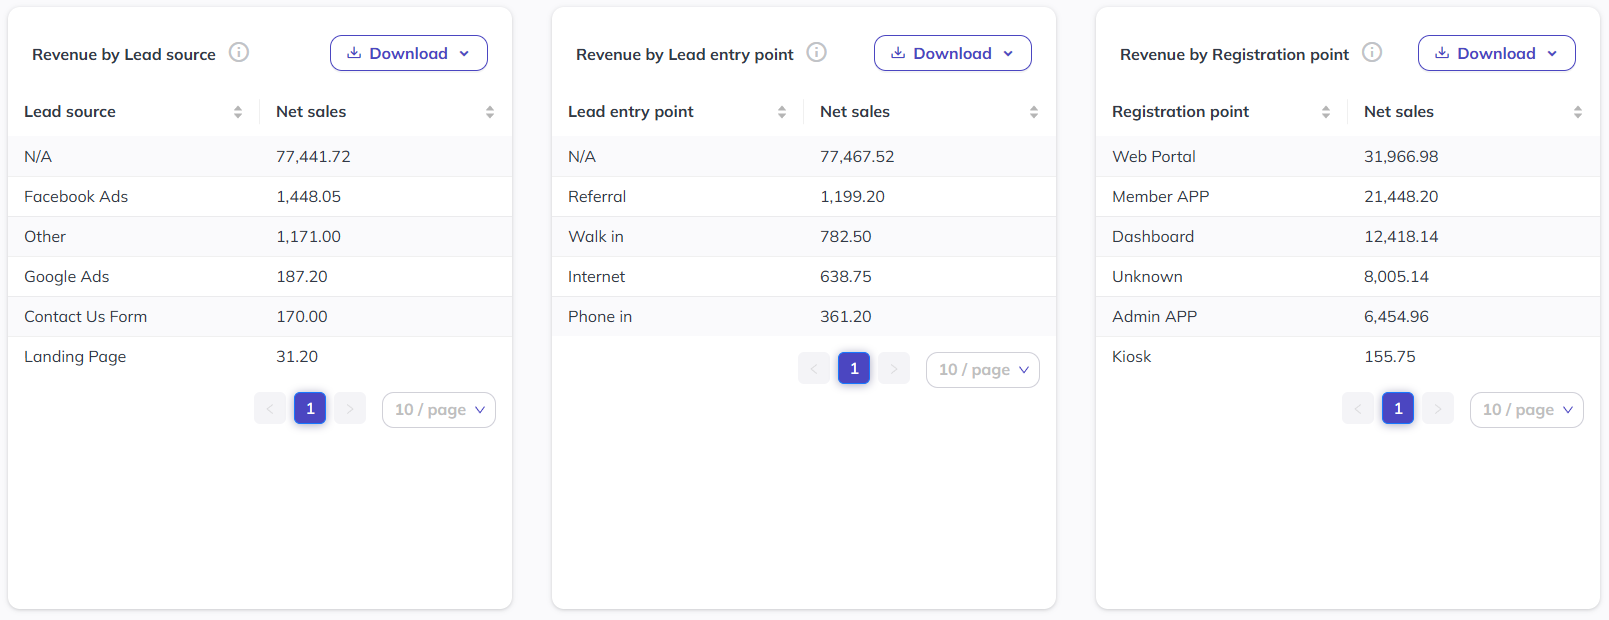Screen dimensions: 1609x620
Task: Go to next page in Lead source table
Action: coord(350,408)
